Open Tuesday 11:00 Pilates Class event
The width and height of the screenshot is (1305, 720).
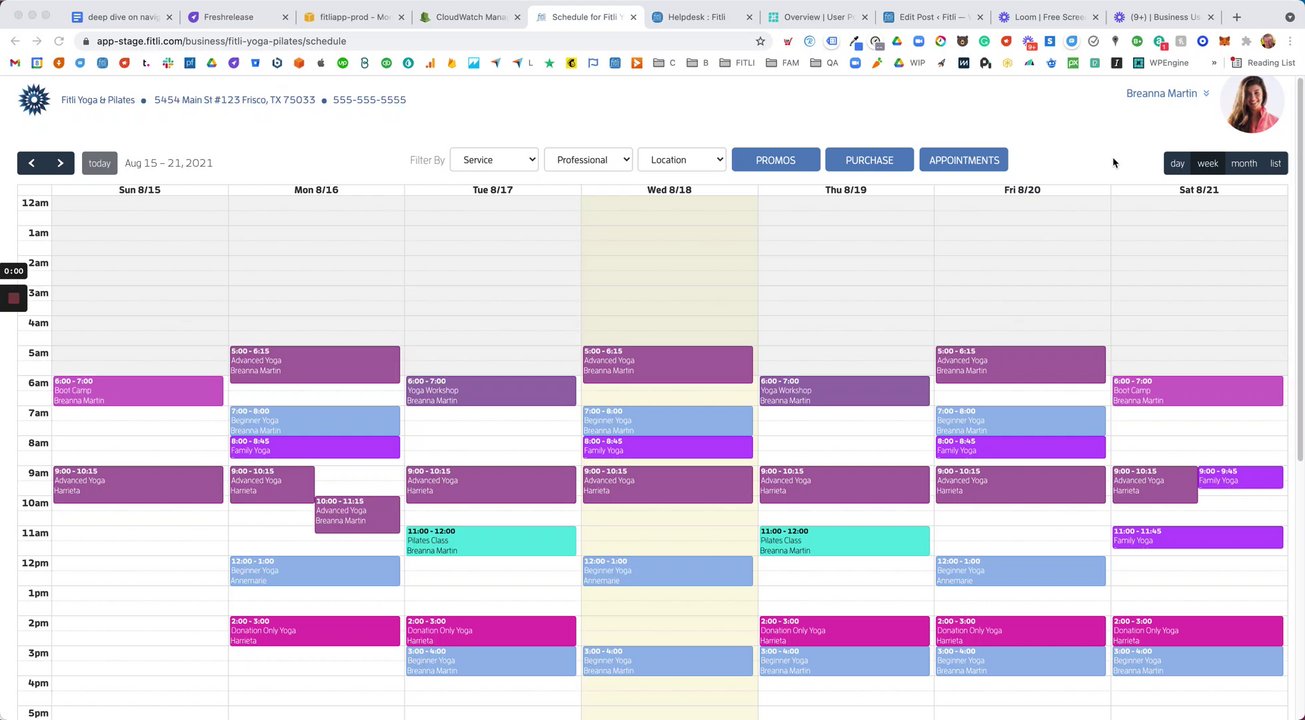pyautogui.click(x=491, y=541)
